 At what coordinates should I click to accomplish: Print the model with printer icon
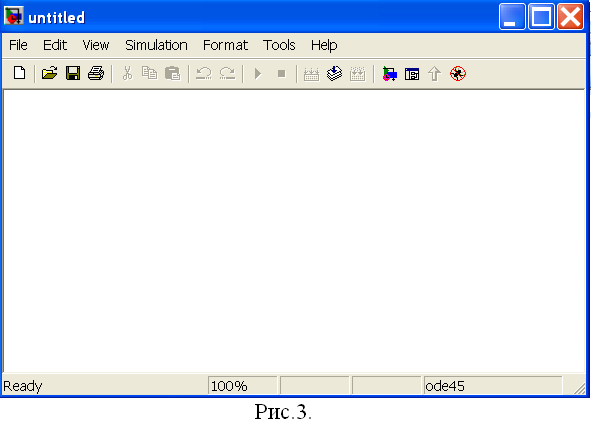tap(96, 73)
